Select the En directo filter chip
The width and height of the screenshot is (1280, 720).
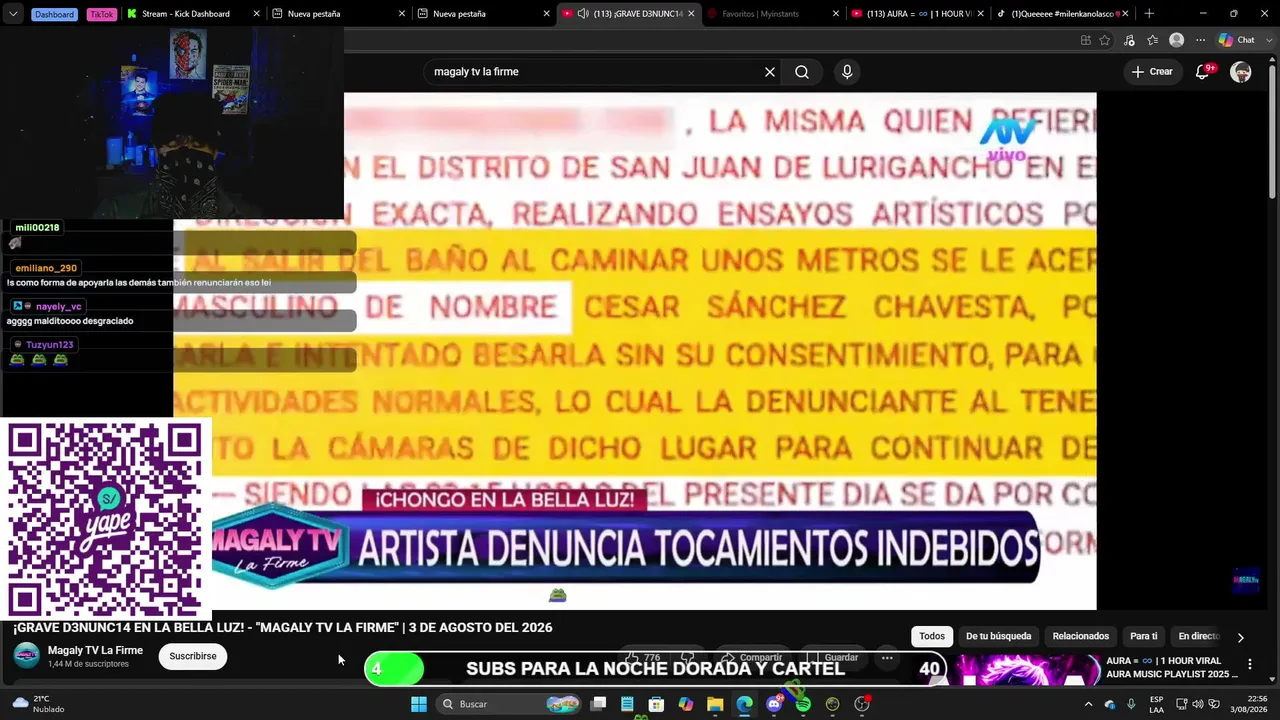click(x=1199, y=636)
